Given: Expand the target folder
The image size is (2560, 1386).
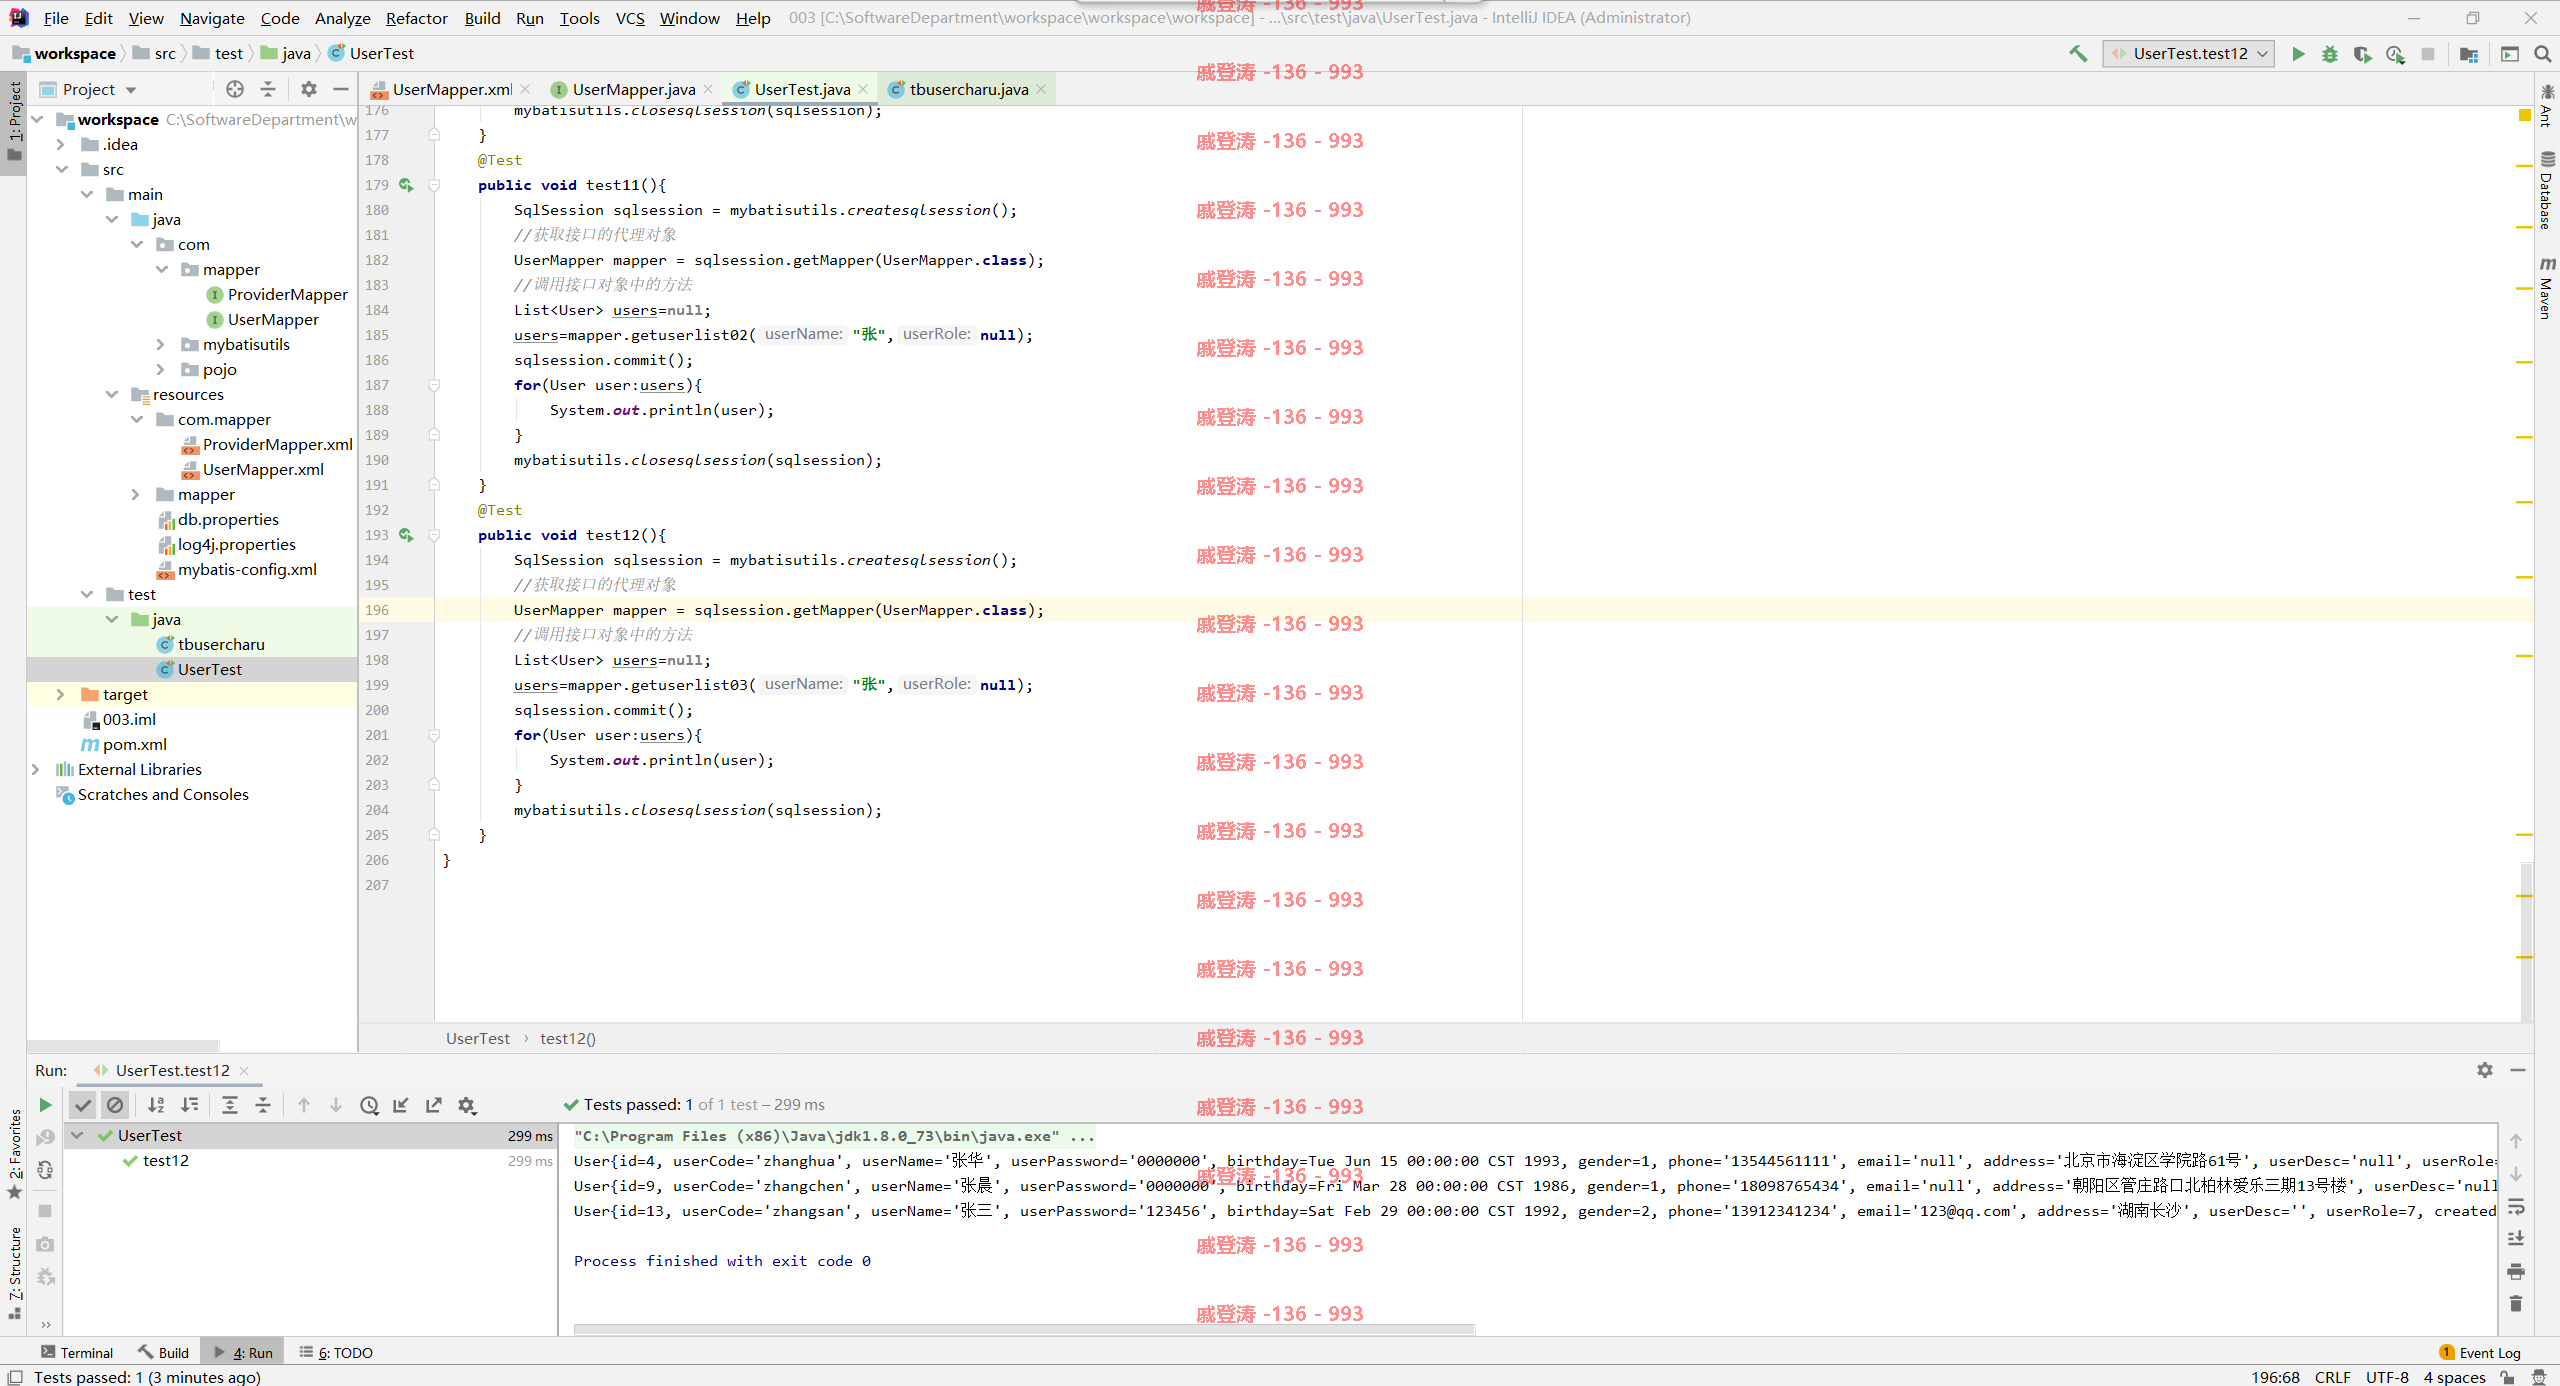Looking at the screenshot, I should 62,694.
